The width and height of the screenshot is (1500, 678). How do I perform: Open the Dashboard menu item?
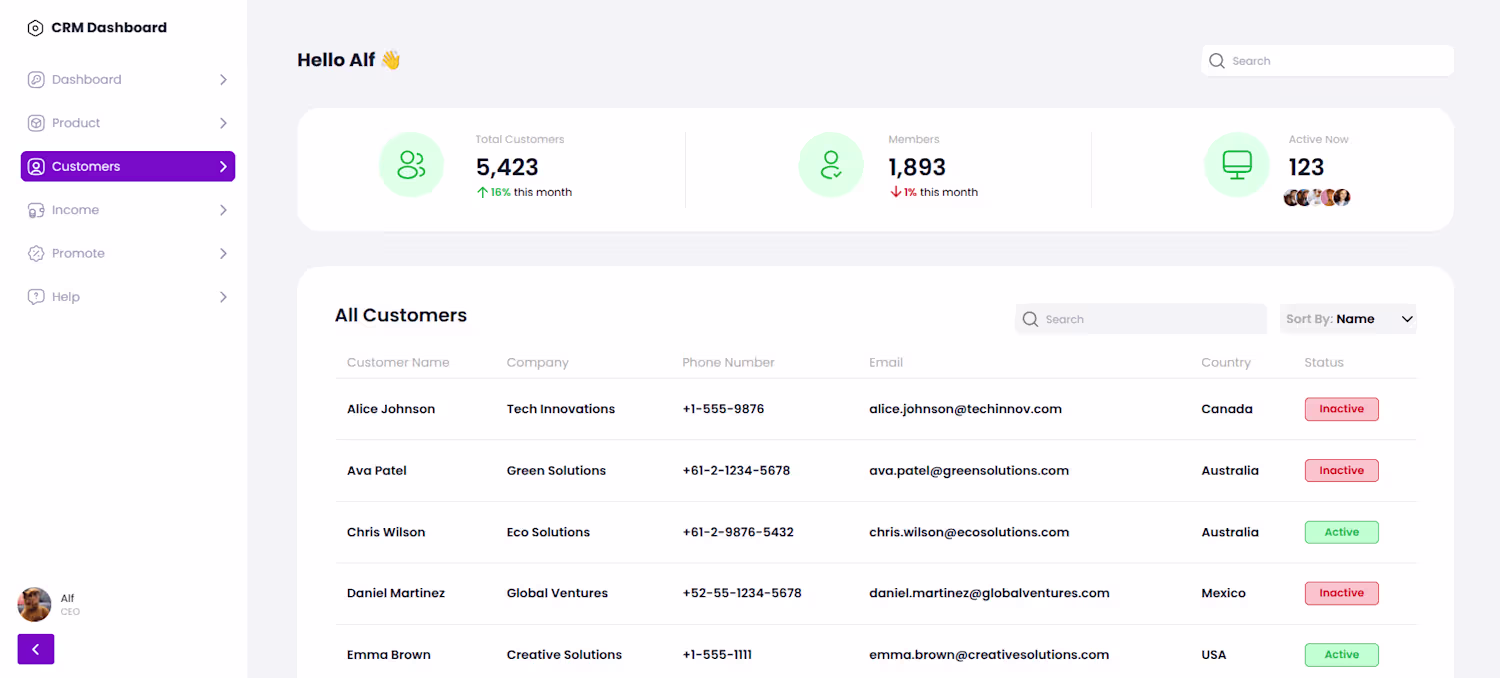[x=128, y=80]
